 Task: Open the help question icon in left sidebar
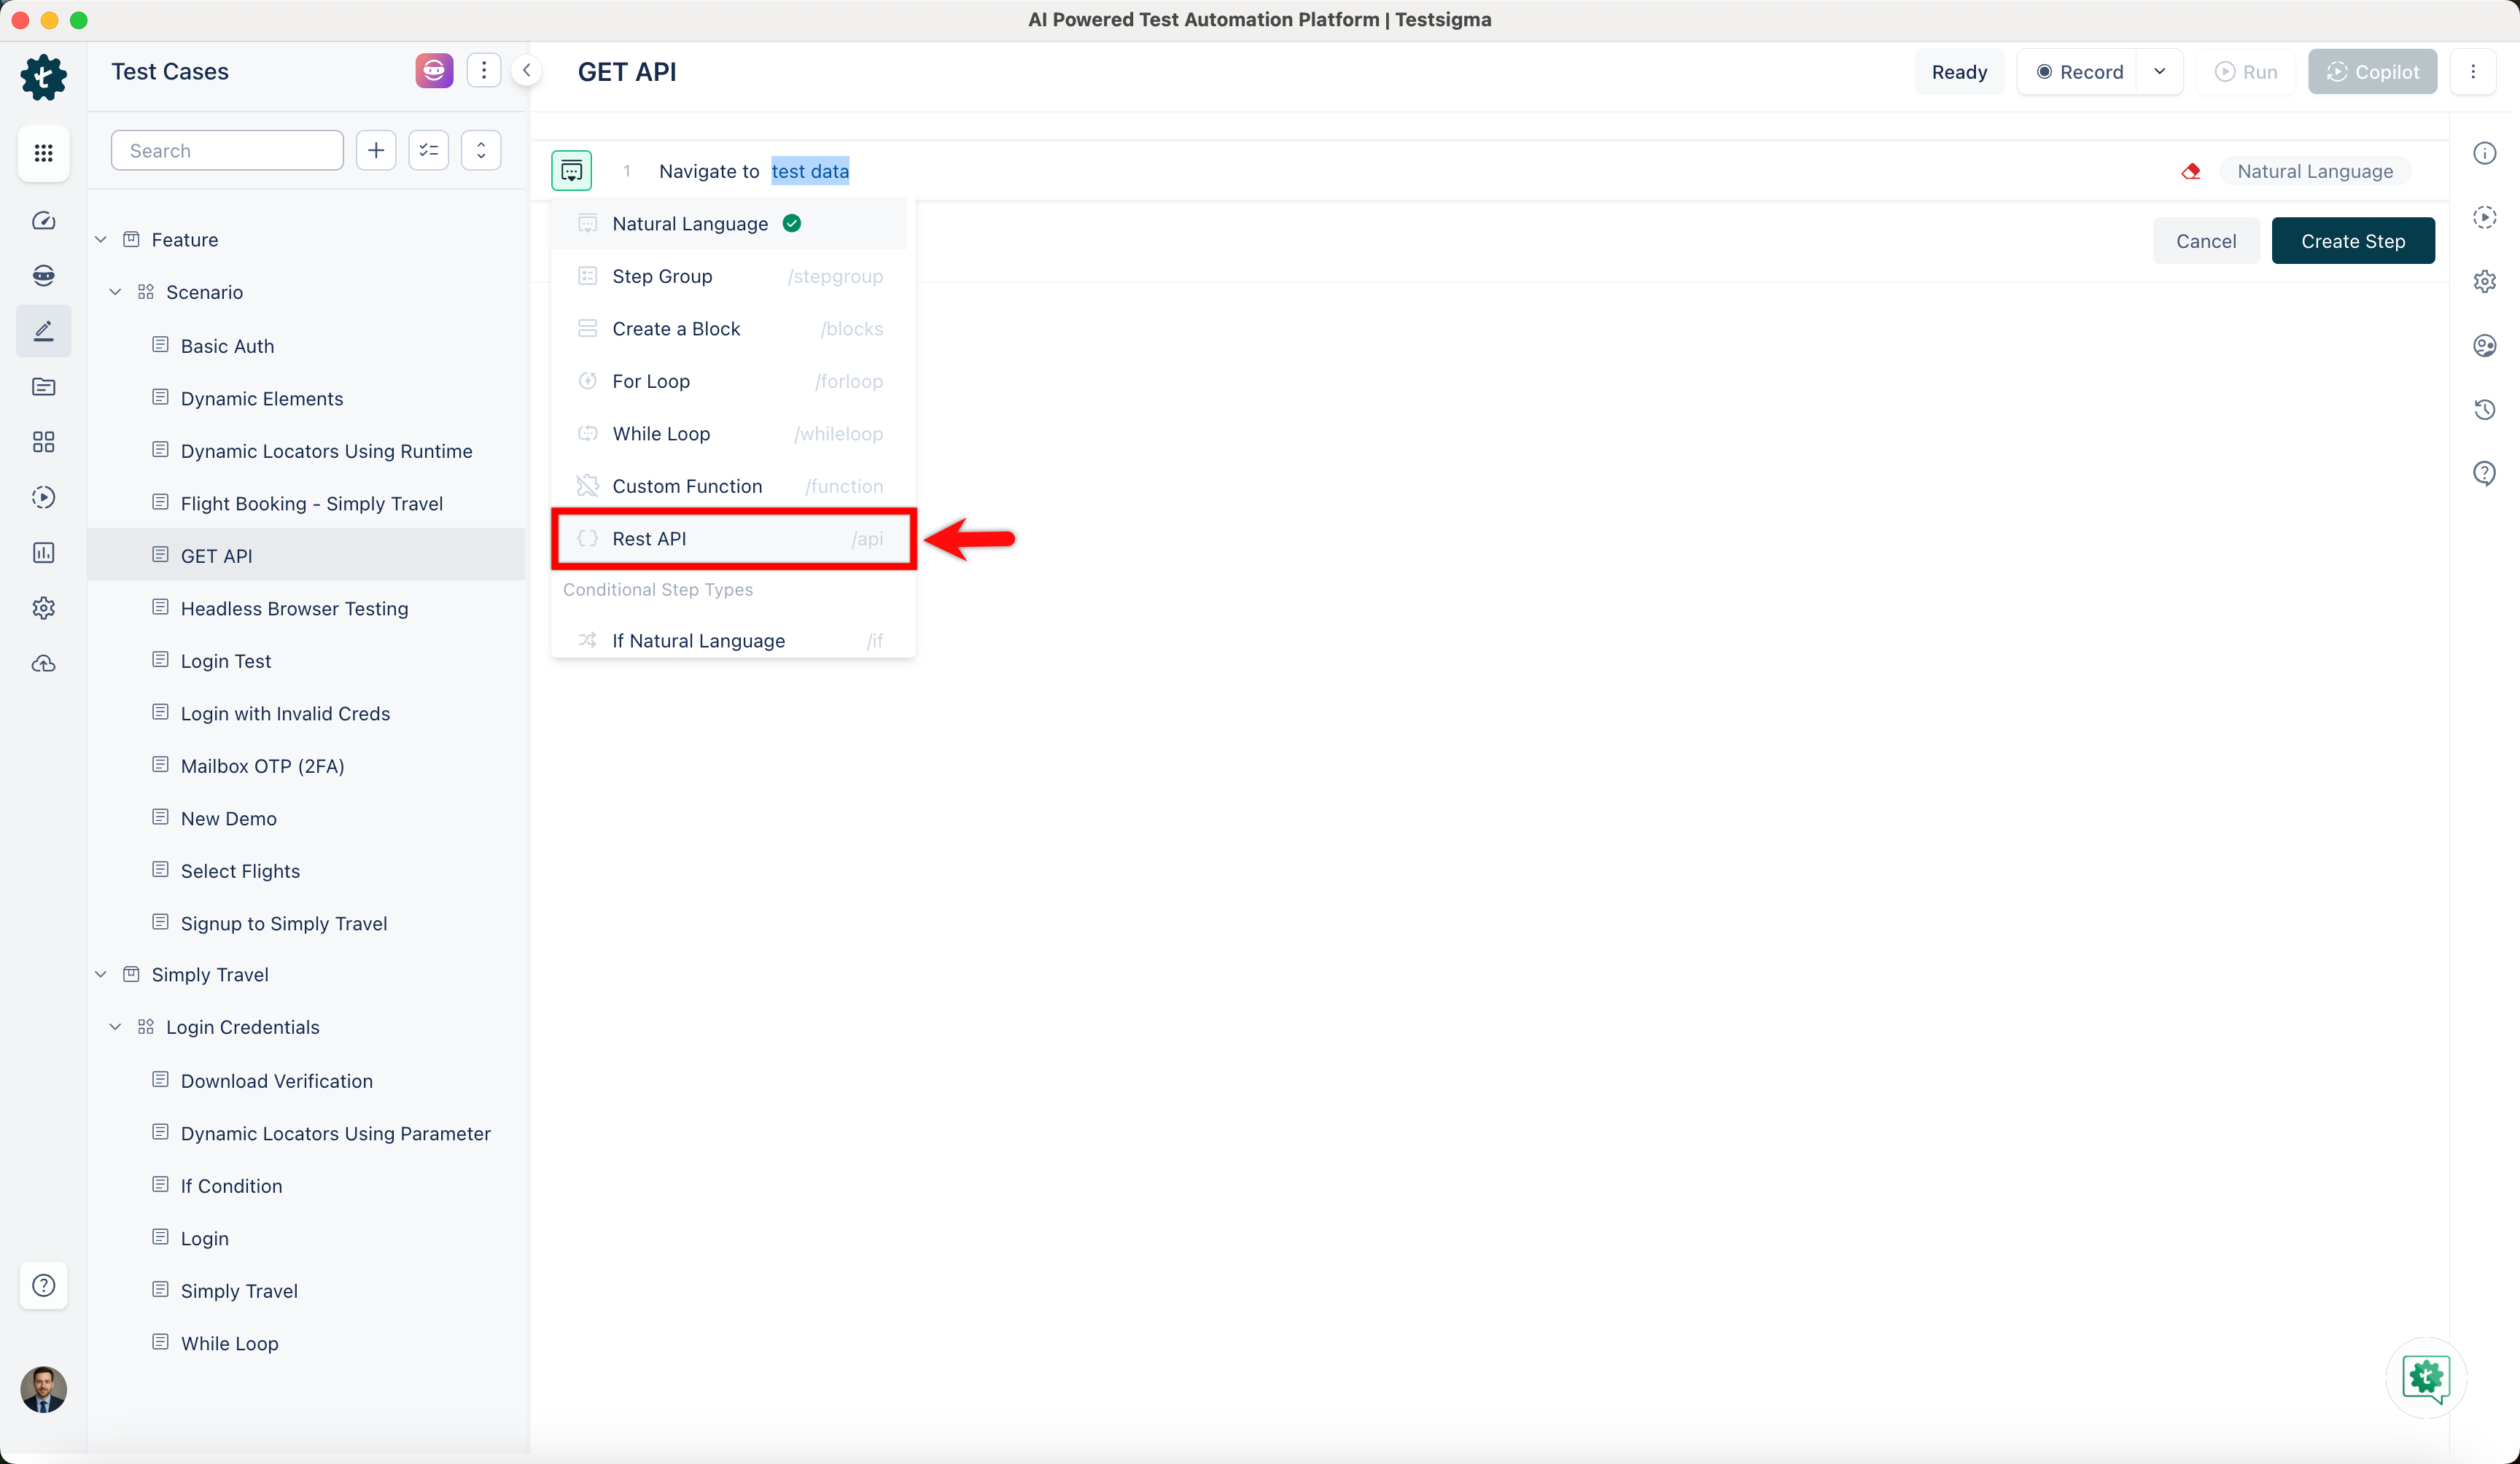(x=43, y=1285)
